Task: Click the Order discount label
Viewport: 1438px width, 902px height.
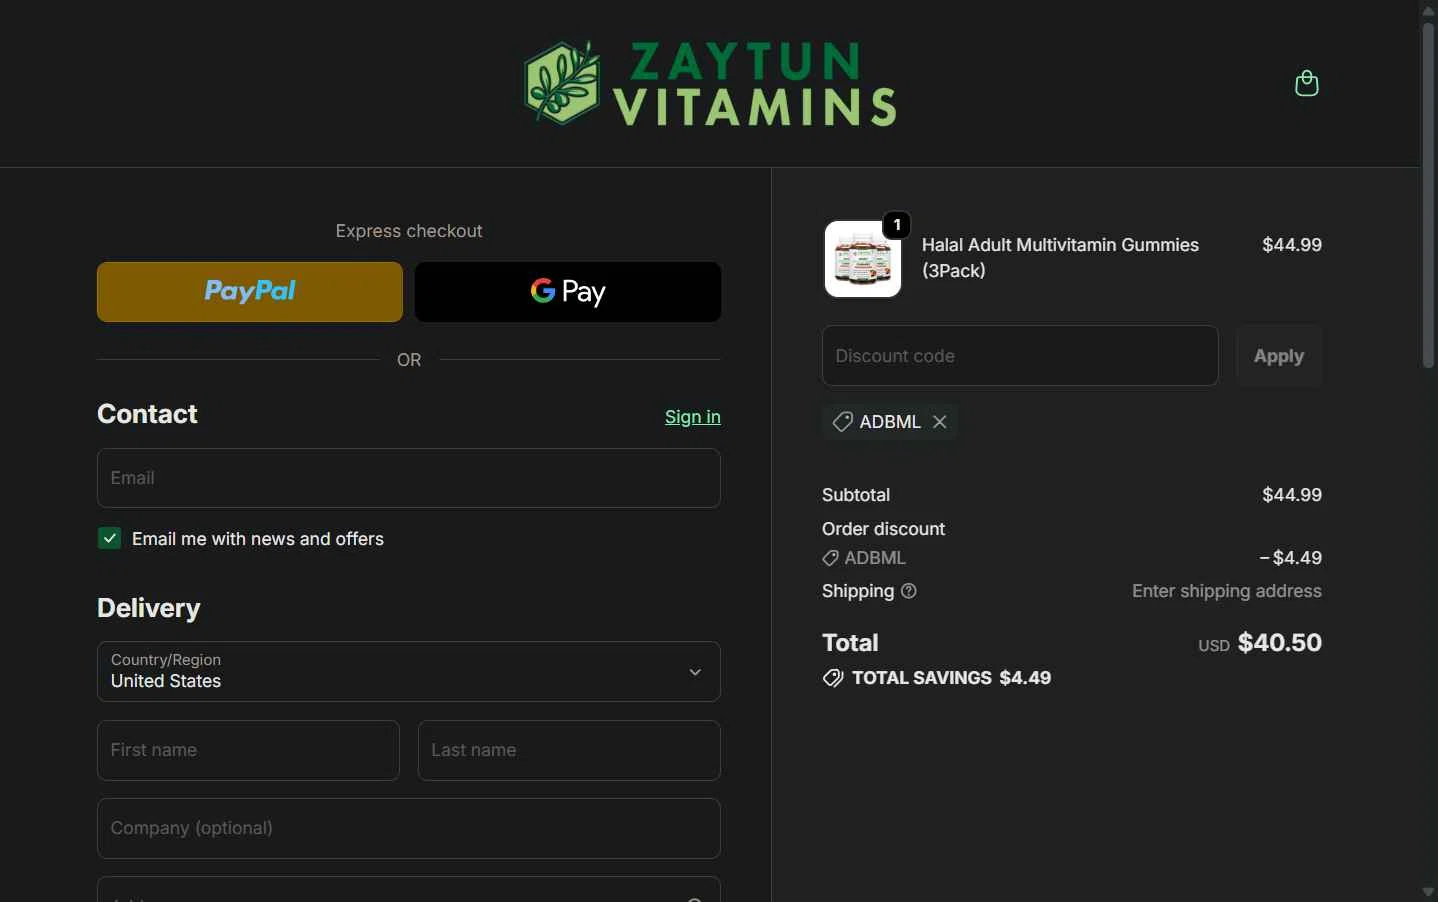Action: [x=883, y=529]
